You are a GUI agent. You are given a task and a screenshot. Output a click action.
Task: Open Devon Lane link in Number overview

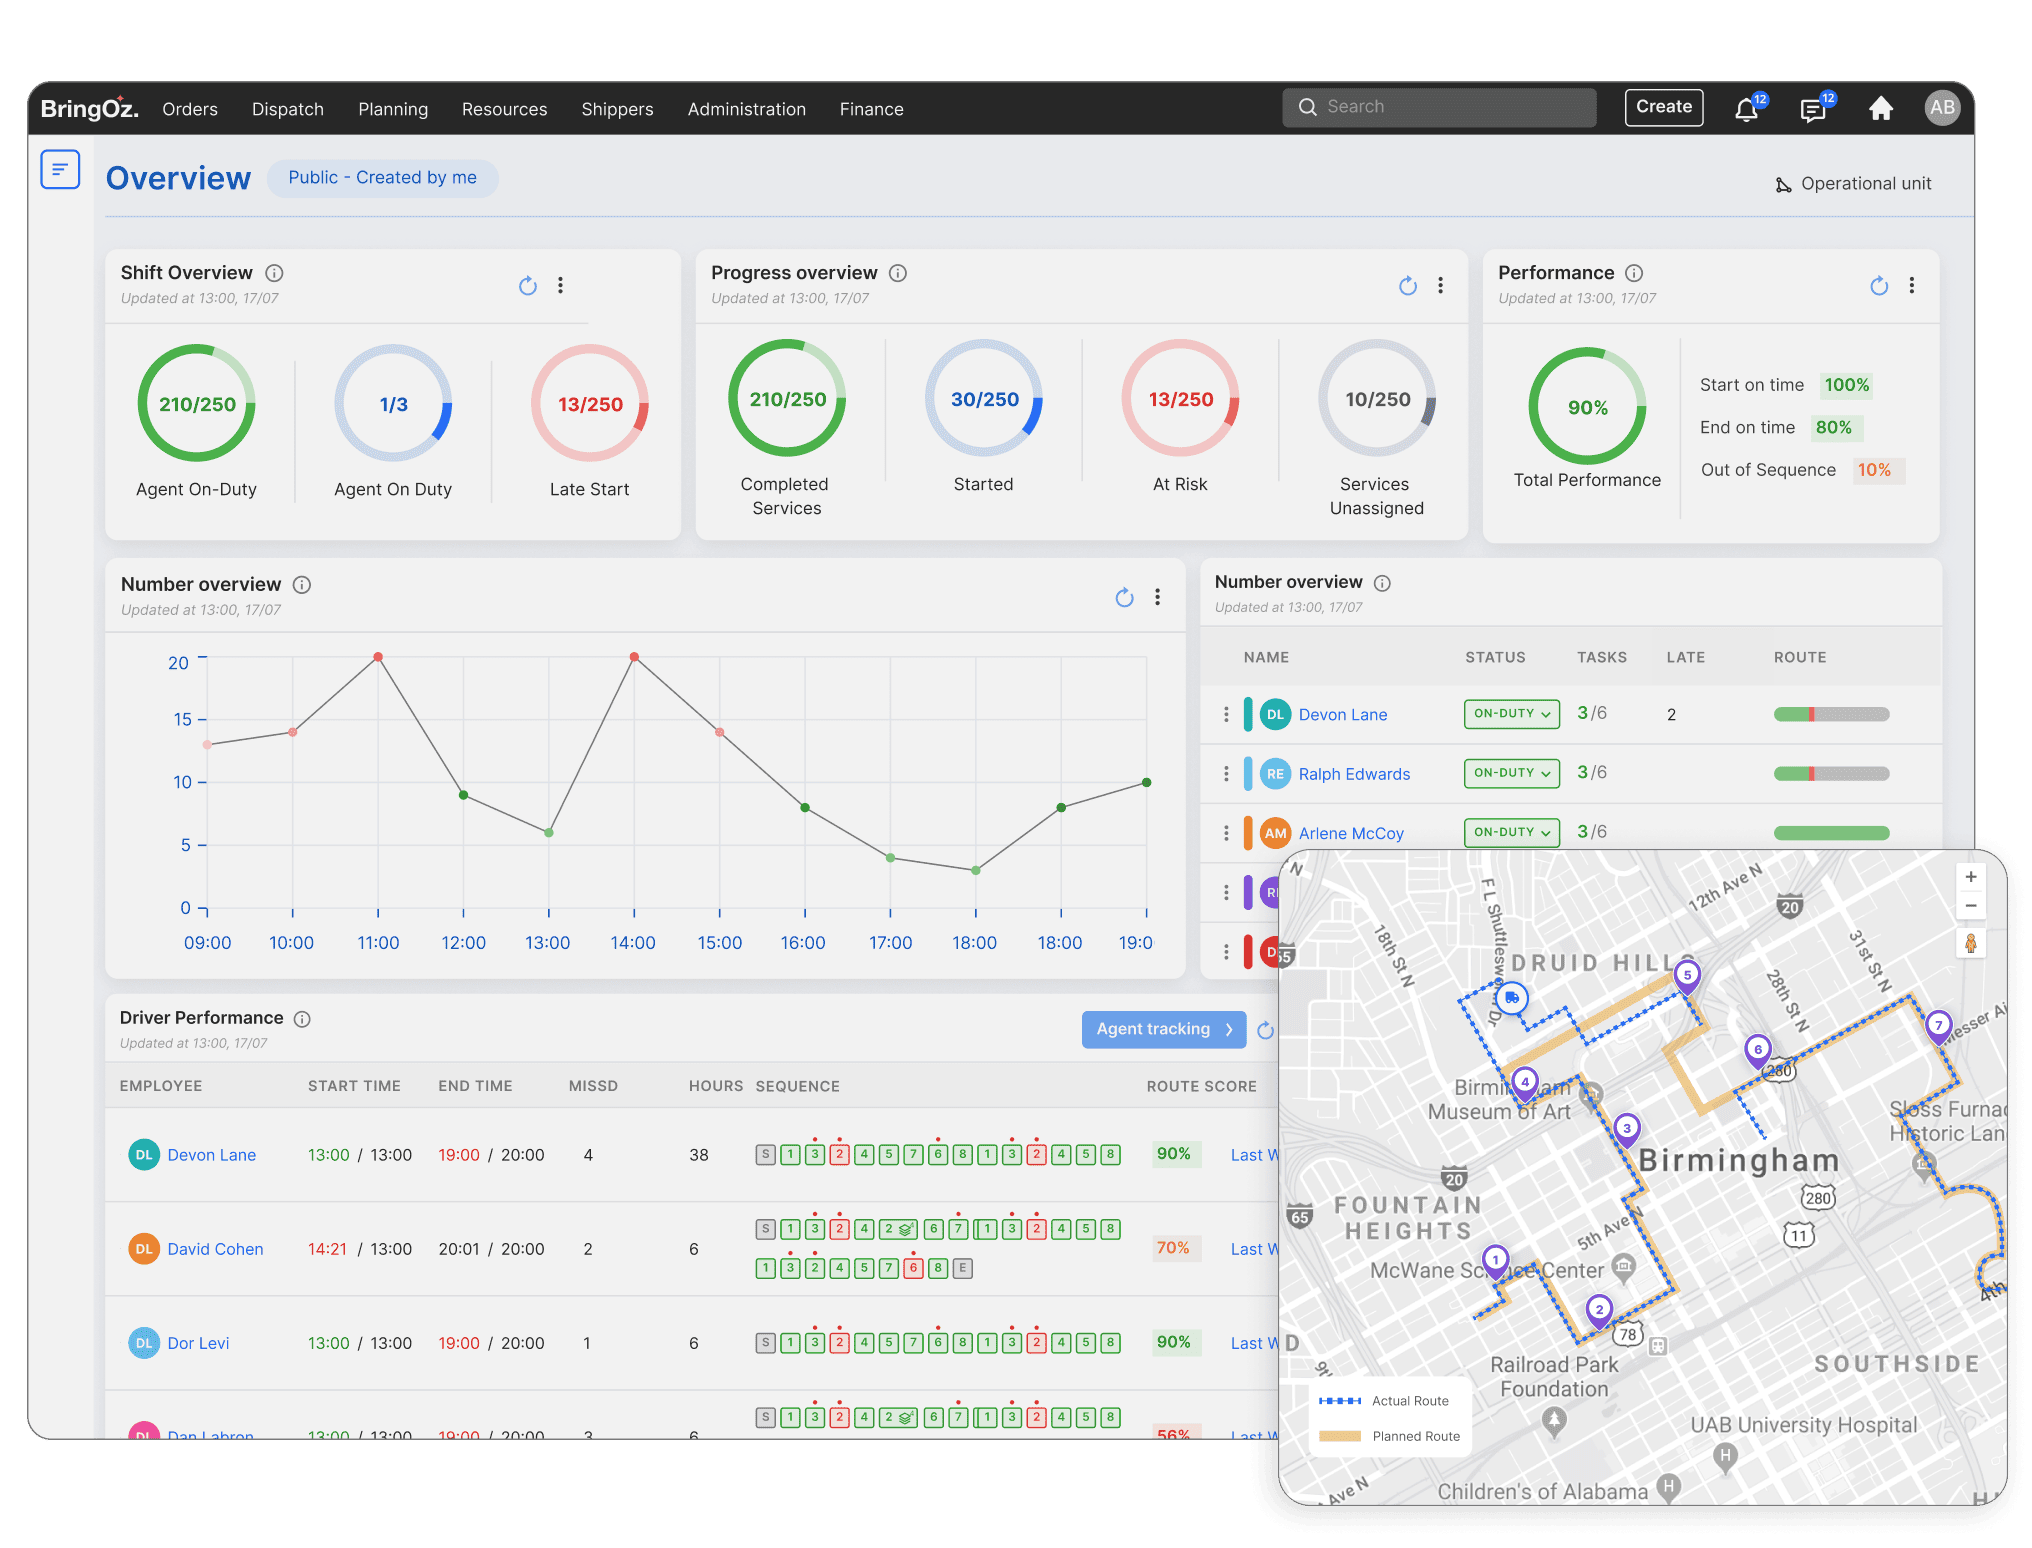point(1342,715)
